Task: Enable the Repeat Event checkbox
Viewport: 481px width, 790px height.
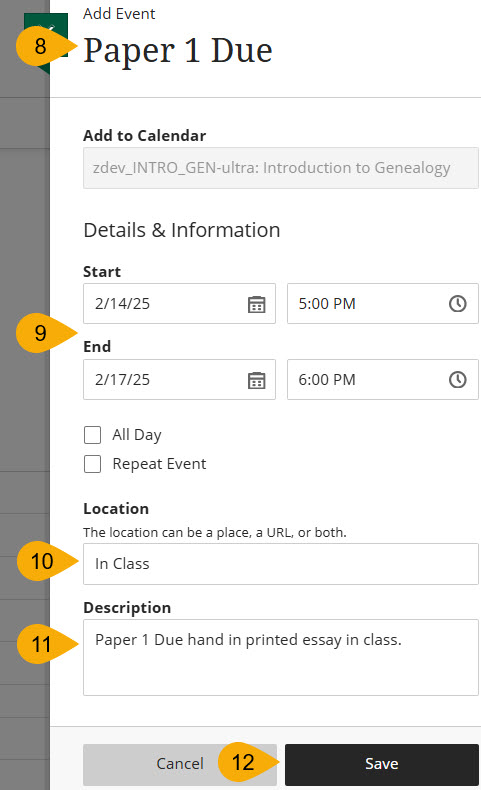Action: coord(93,464)
